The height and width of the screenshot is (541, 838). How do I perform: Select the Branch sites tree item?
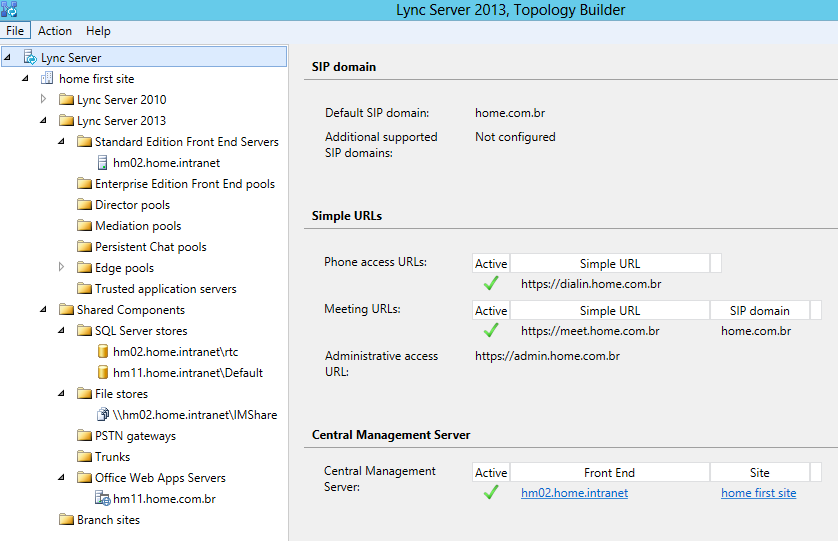tap(108, 520)
